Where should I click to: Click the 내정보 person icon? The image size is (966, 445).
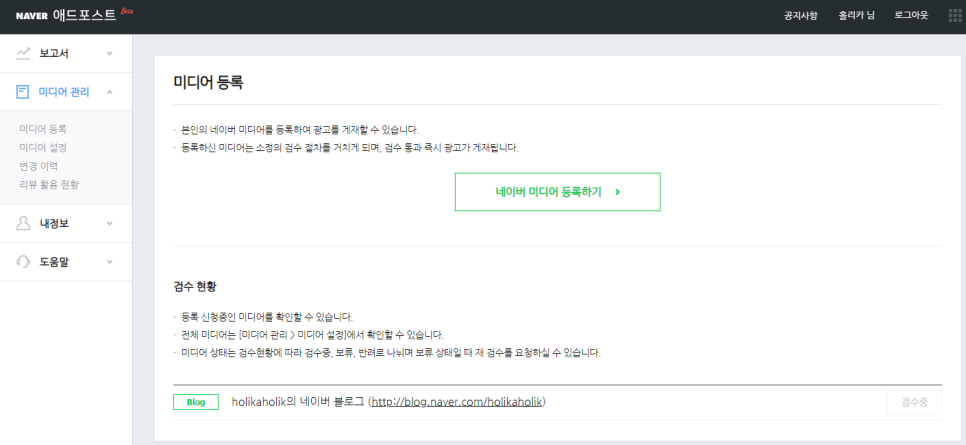(23, 223)
